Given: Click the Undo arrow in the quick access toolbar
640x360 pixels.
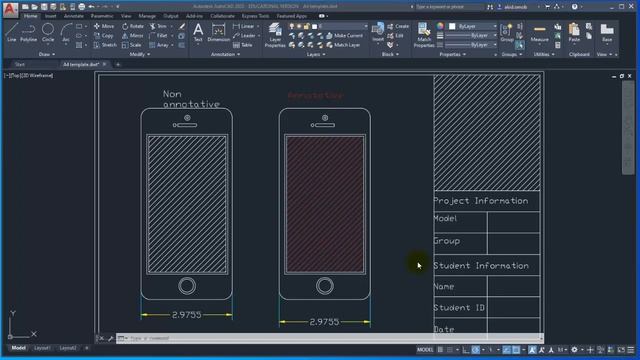Looking at the screenshot, I should 91,7.
